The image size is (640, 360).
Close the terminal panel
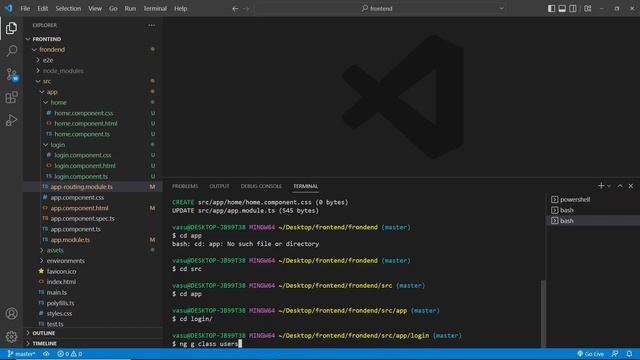click(631, 186)
